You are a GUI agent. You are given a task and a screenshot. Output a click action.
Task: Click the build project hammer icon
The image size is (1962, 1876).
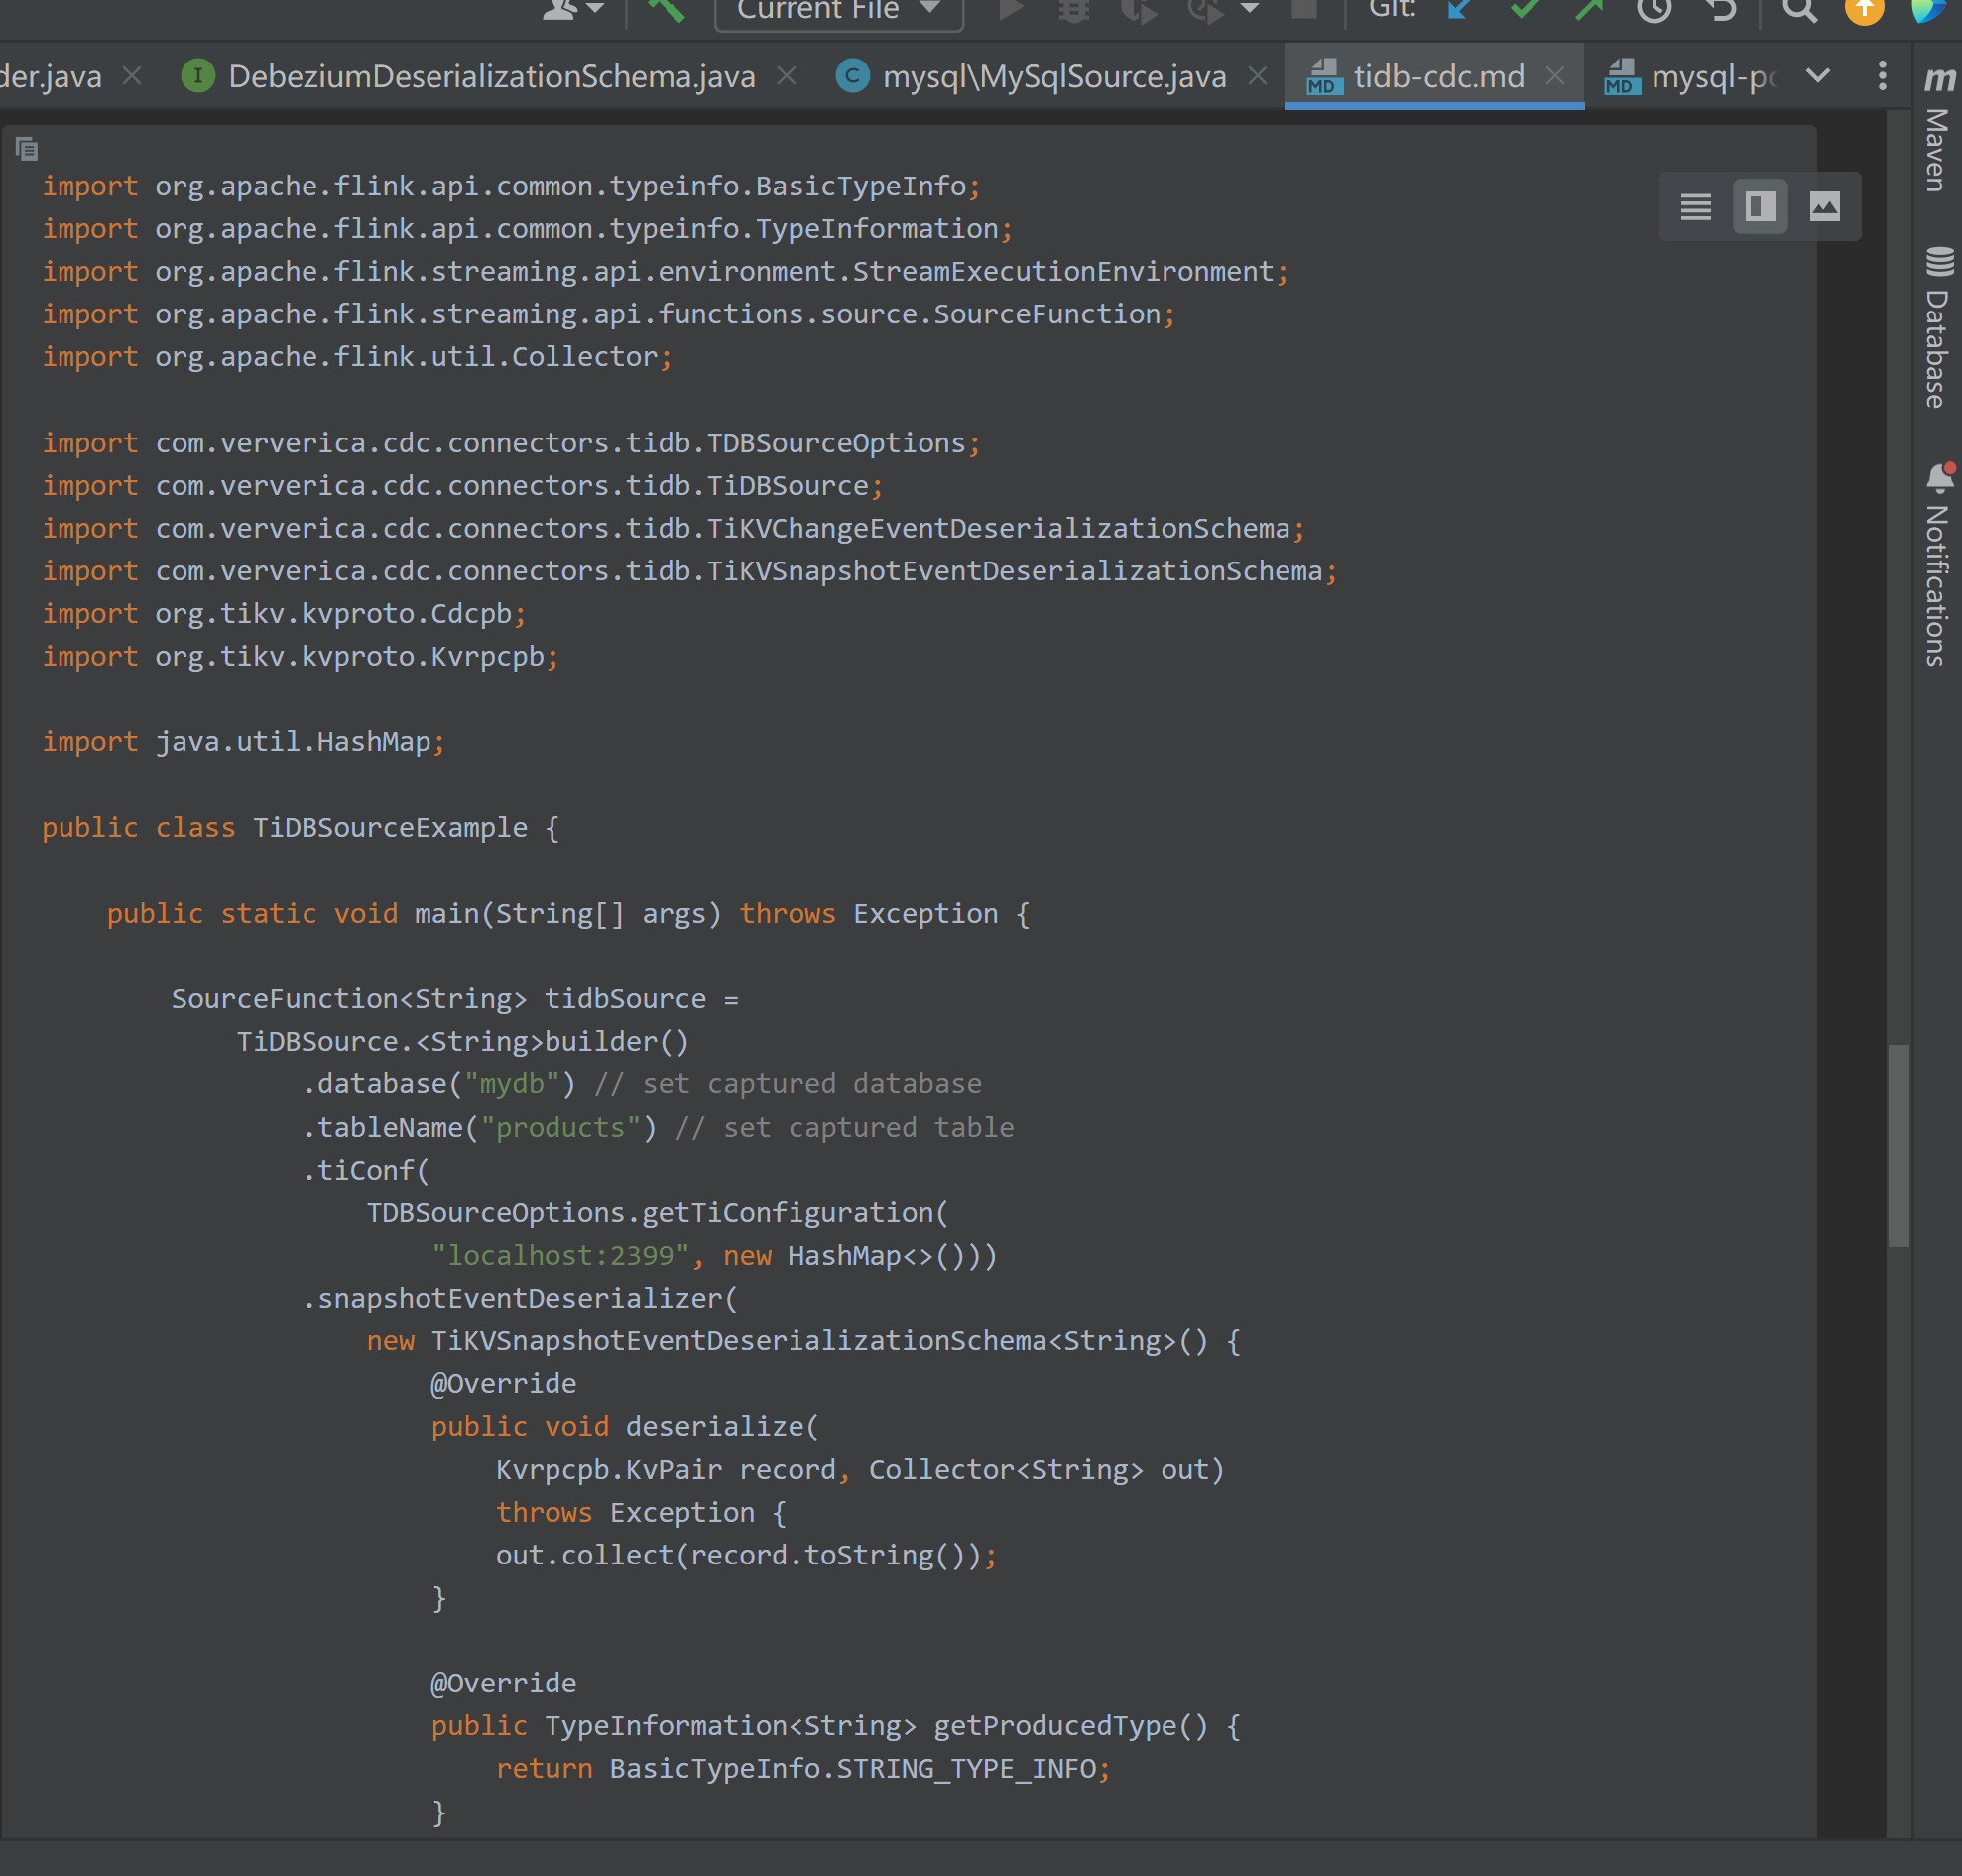pos(666,9)
